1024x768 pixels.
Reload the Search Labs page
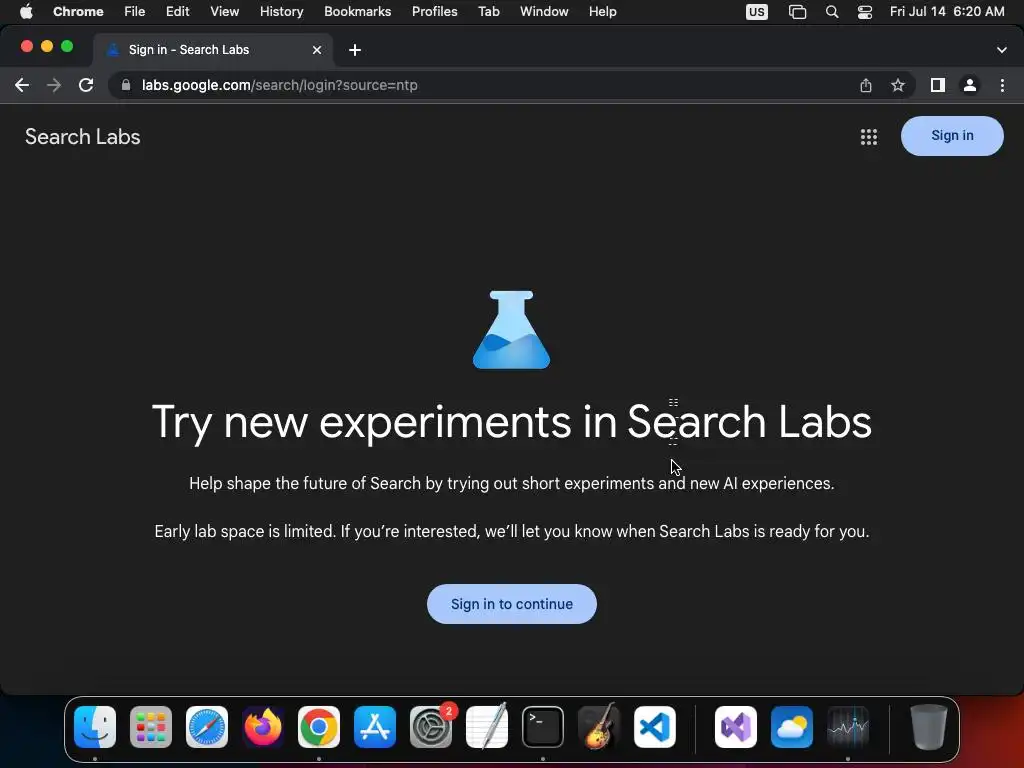pyautogui.click(x=86, y=85)
